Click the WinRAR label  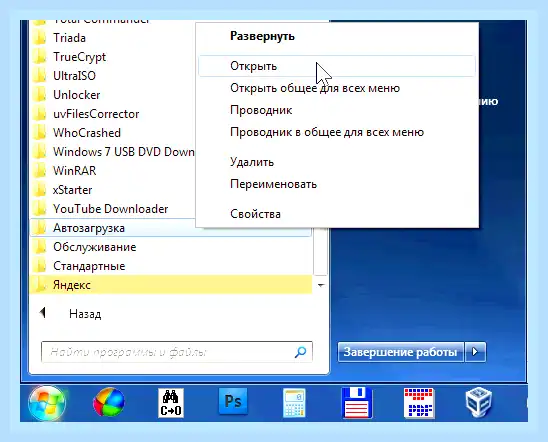point(74,171)
